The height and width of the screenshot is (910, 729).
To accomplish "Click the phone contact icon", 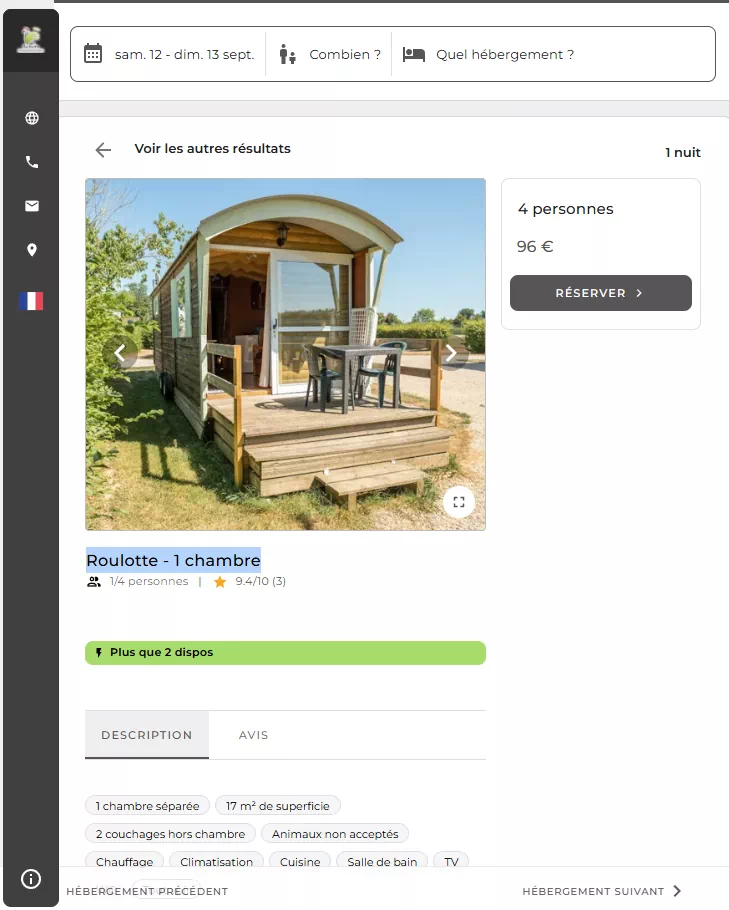I will point(32,162).
